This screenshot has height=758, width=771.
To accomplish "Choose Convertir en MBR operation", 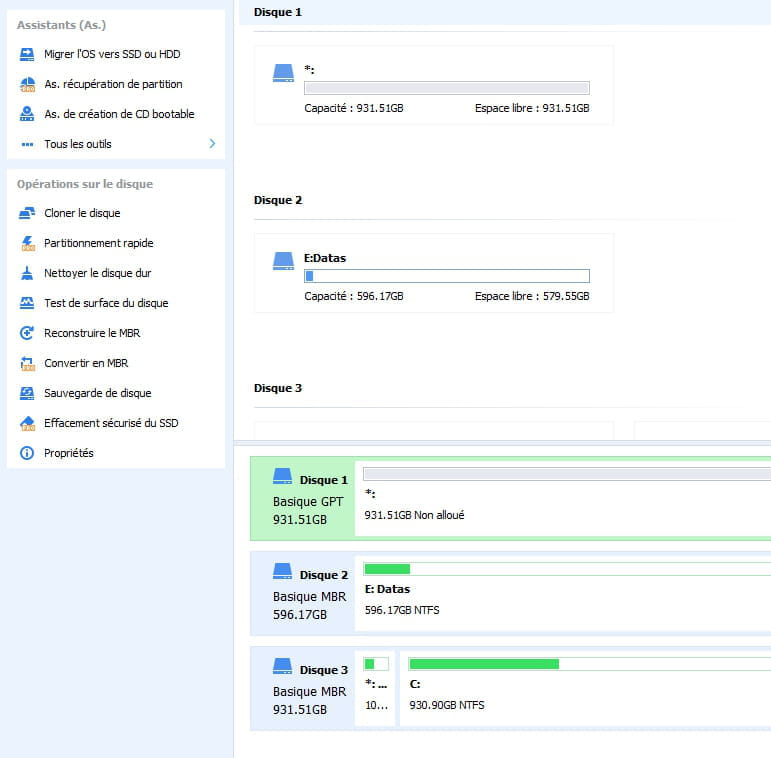I will 86,363.
